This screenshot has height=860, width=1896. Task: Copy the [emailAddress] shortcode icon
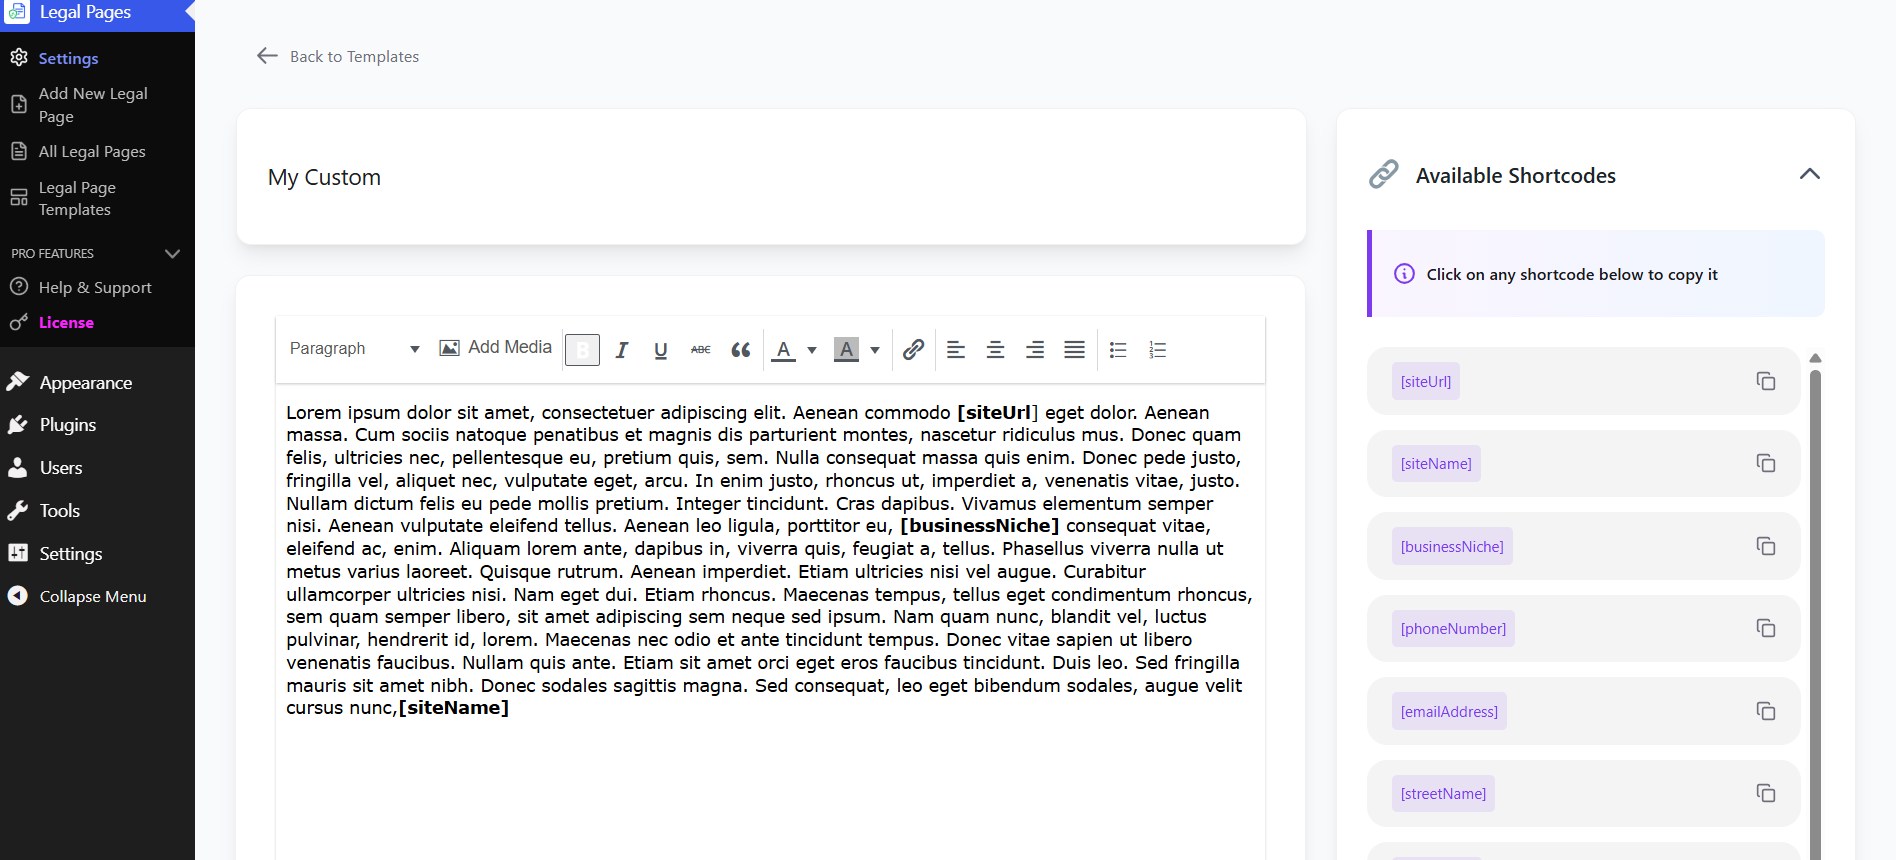pos(1766,711)
